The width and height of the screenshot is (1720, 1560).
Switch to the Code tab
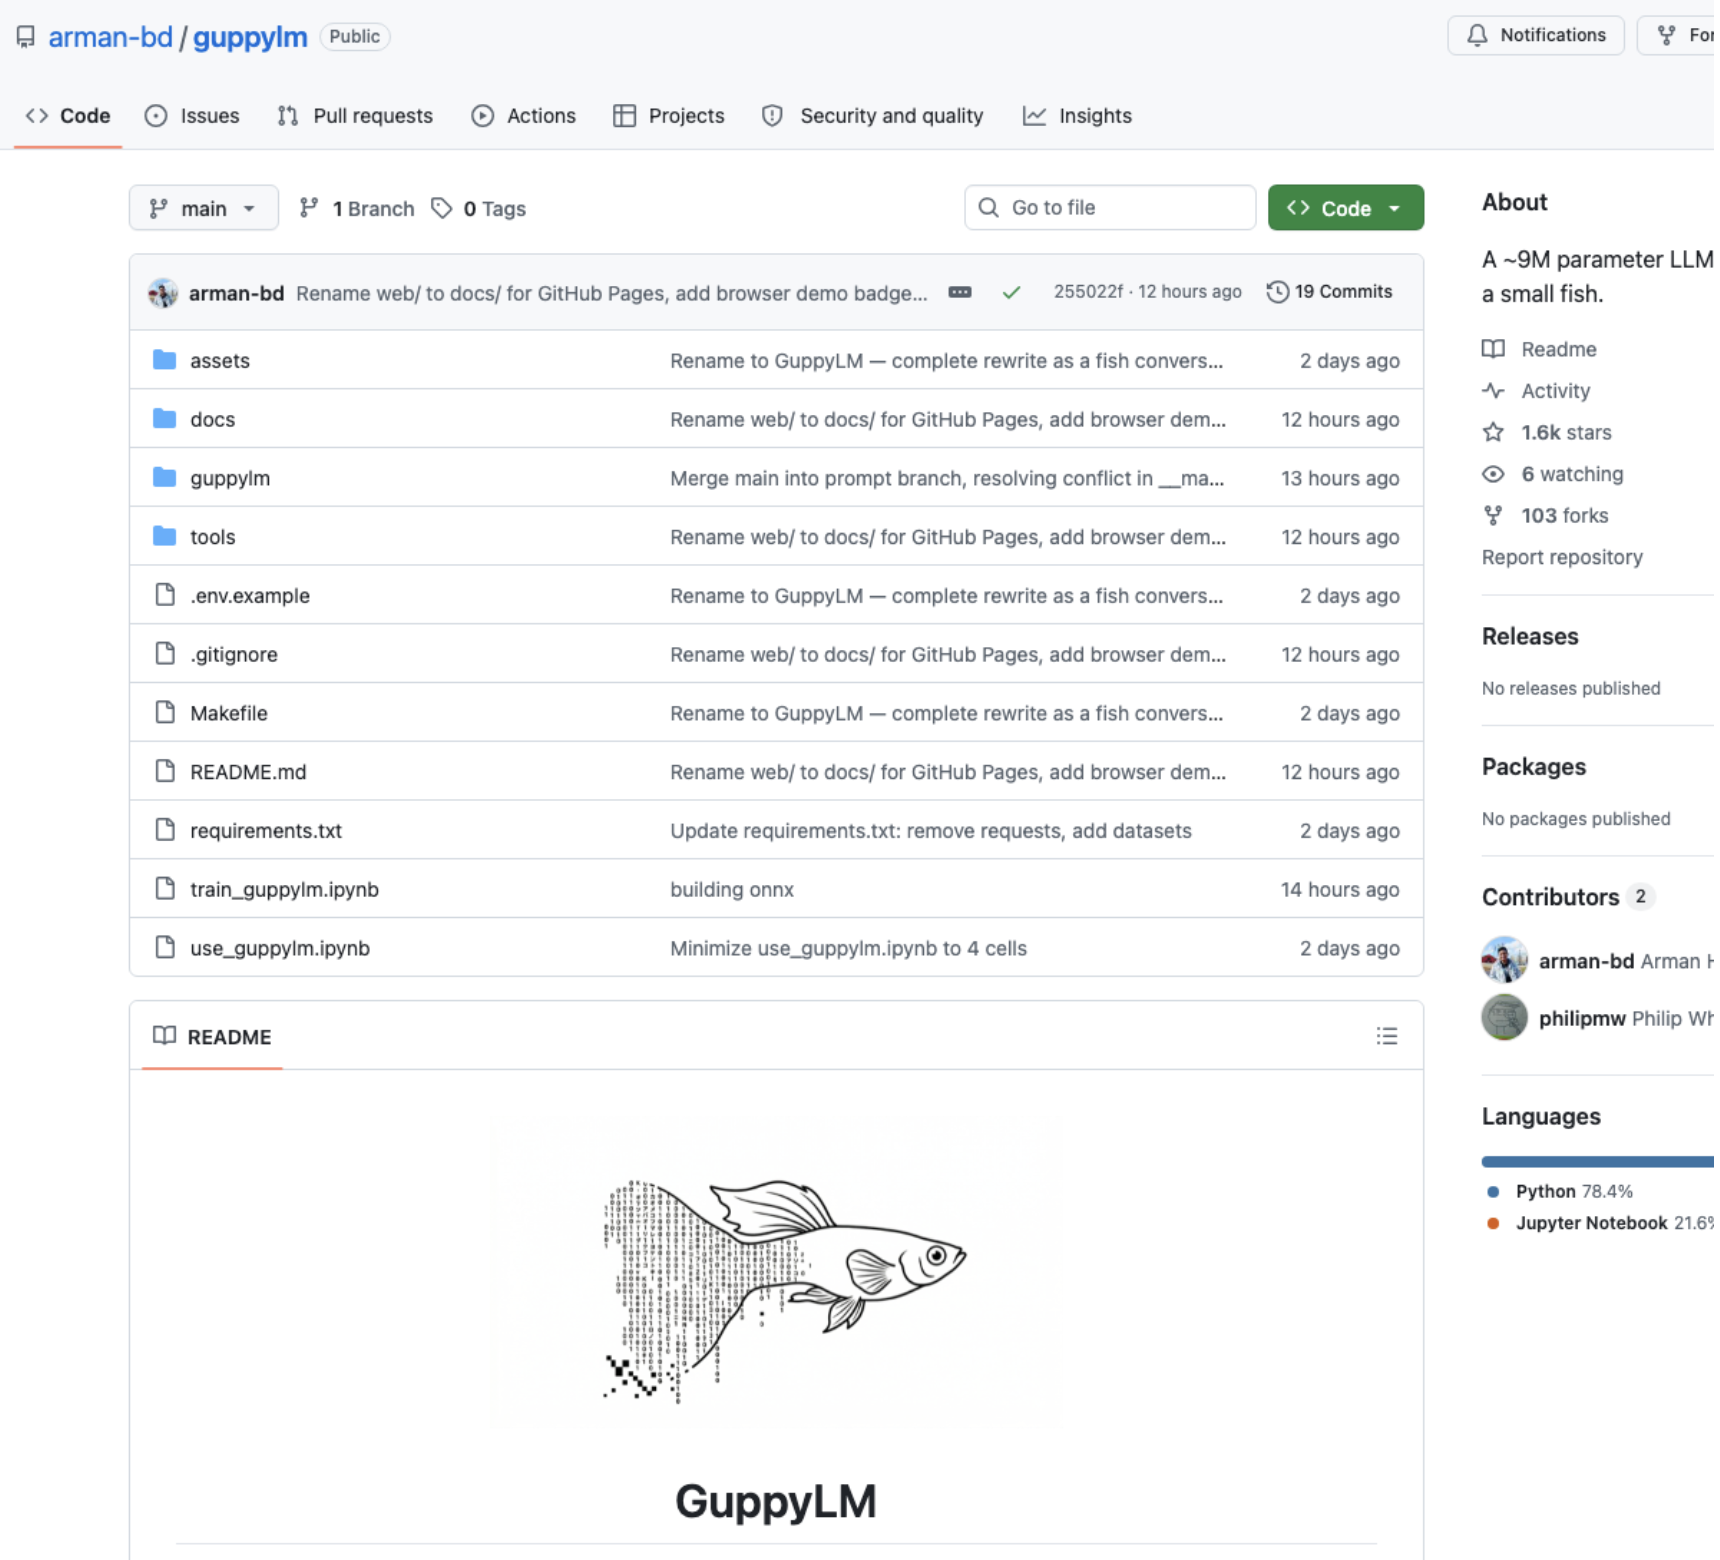[68, 116]
